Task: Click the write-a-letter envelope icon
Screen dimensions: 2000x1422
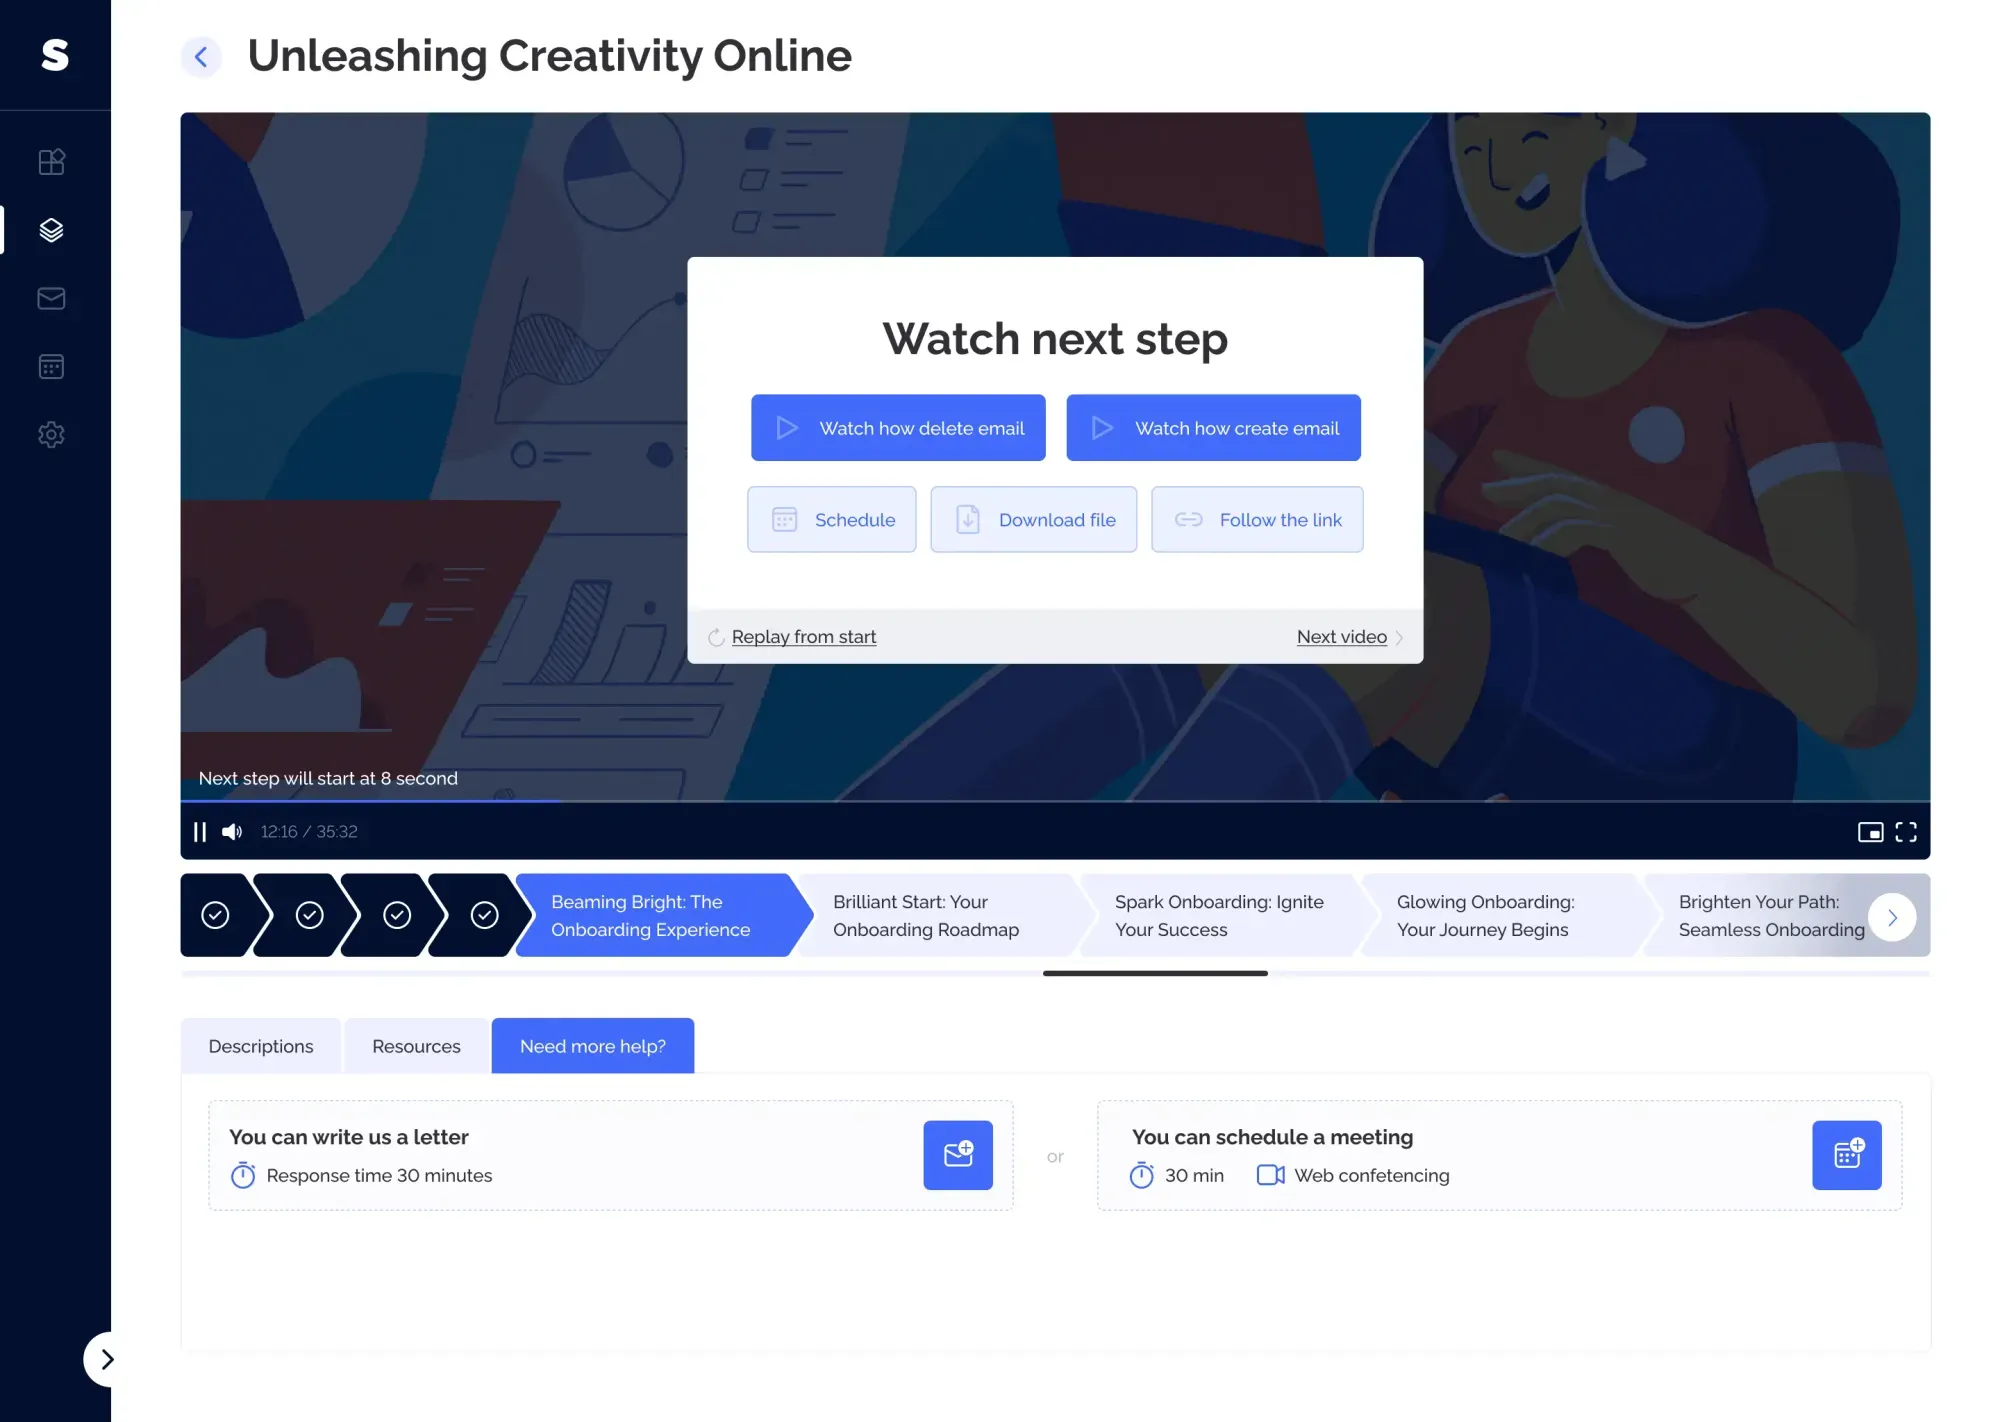Action: pos(957,1155)
